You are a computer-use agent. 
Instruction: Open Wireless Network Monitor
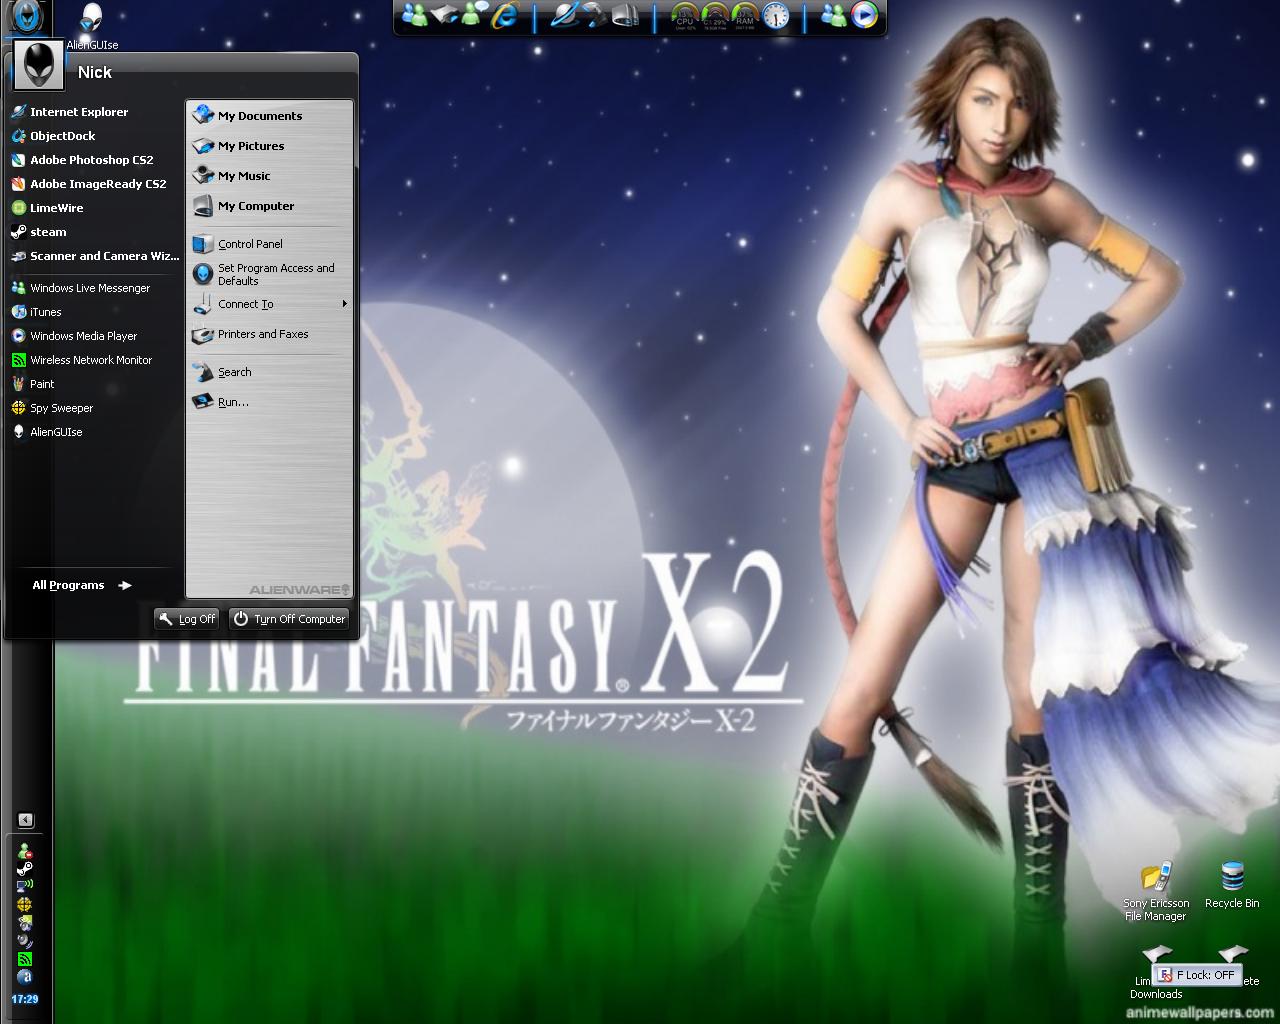pos(94,360)
